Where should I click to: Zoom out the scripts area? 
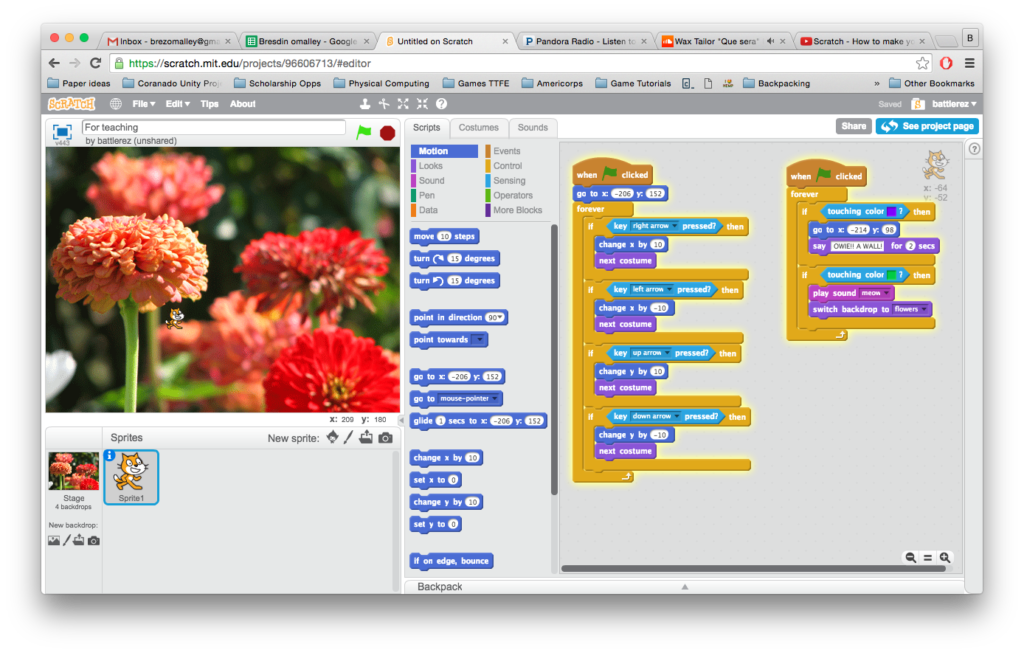tap(910, 558)
